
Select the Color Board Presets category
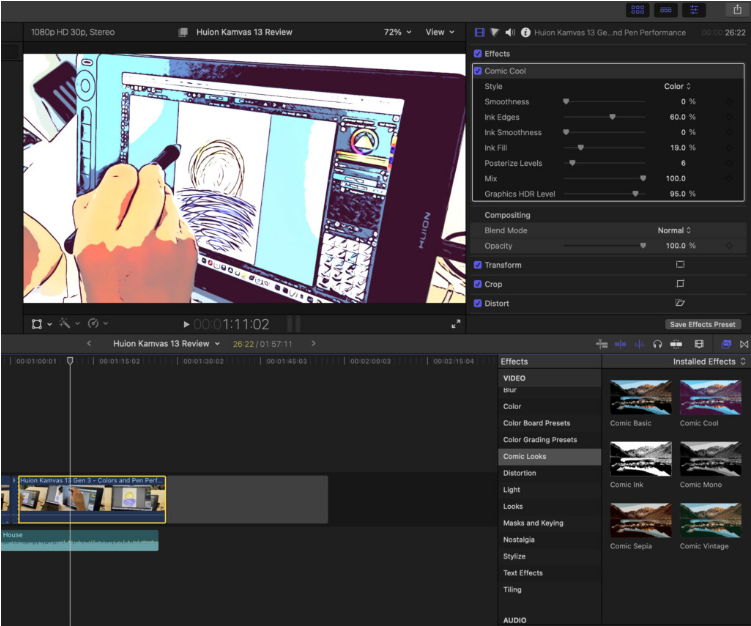tap(549, 423)
